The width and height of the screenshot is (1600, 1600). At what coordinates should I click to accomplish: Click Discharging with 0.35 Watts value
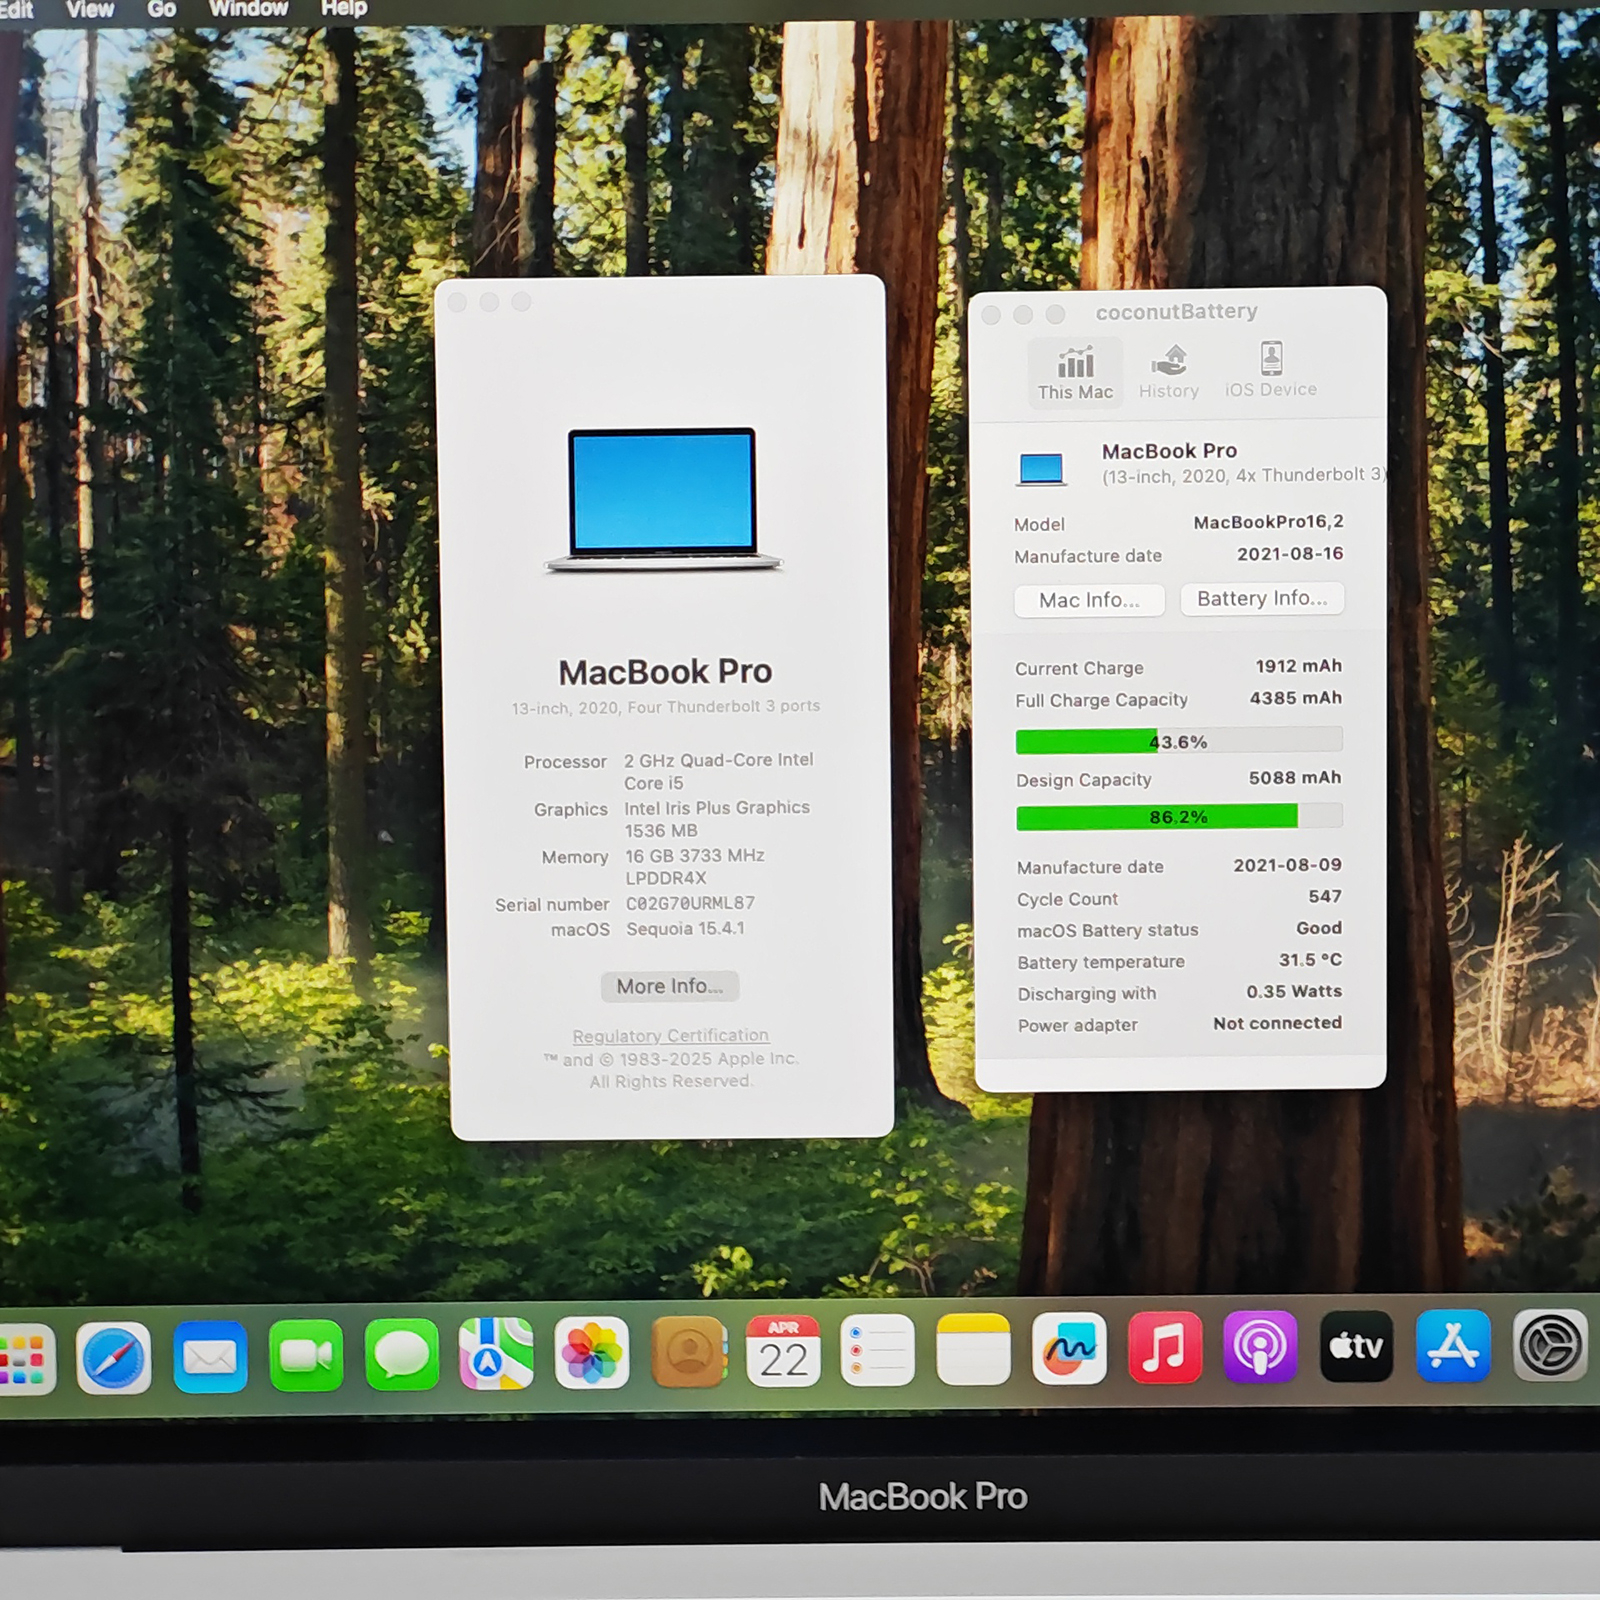(x=1294, y=991)
